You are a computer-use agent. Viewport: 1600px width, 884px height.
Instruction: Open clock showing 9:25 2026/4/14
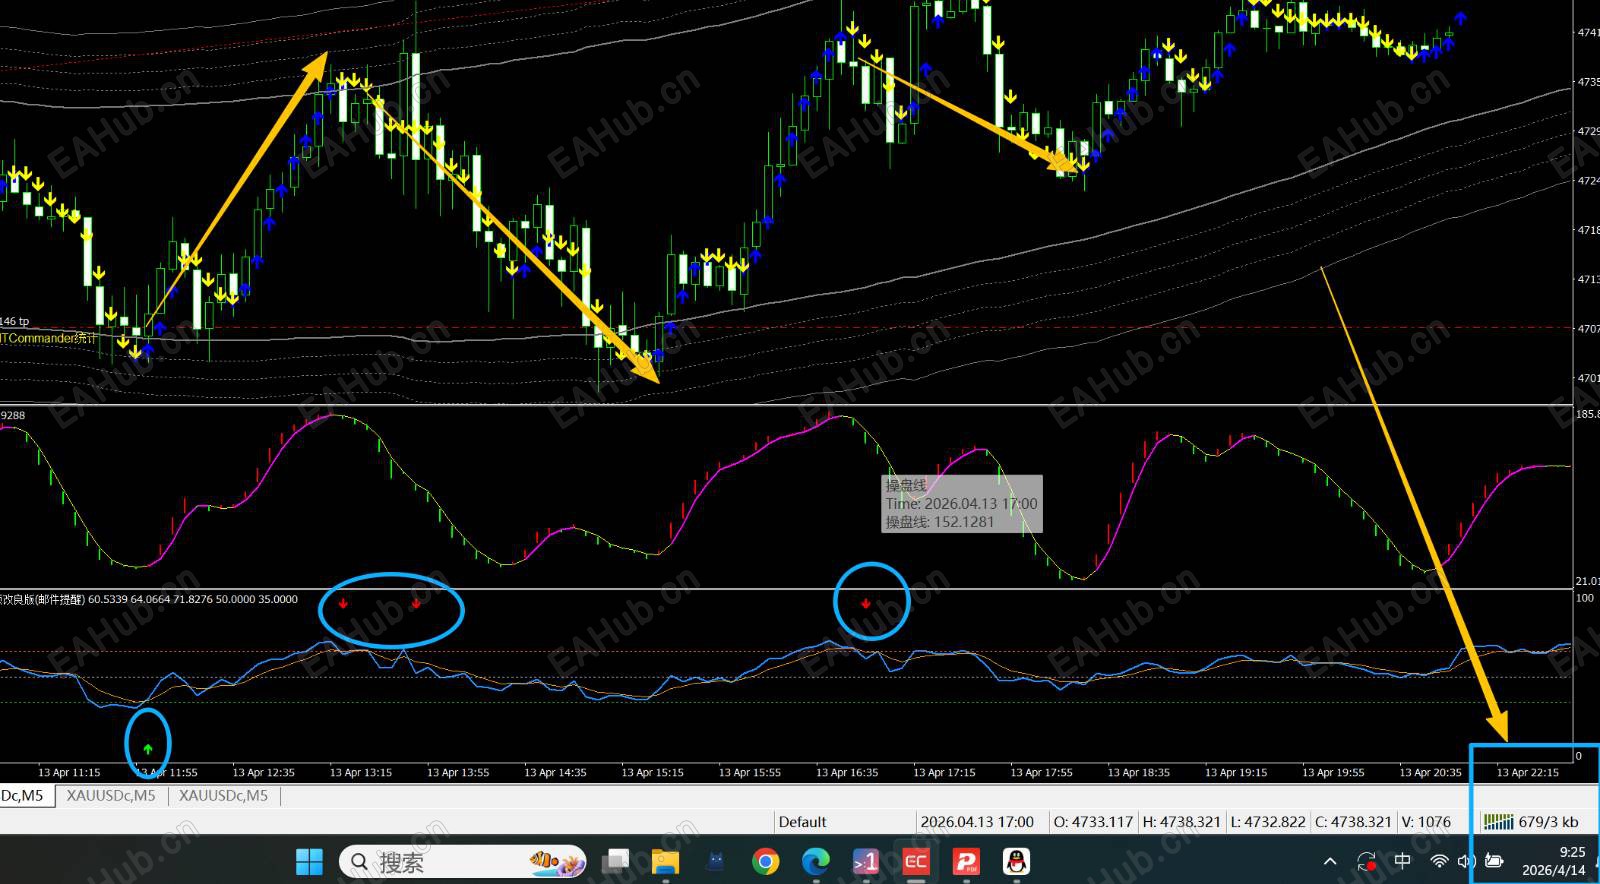(x=1554, y=861)
